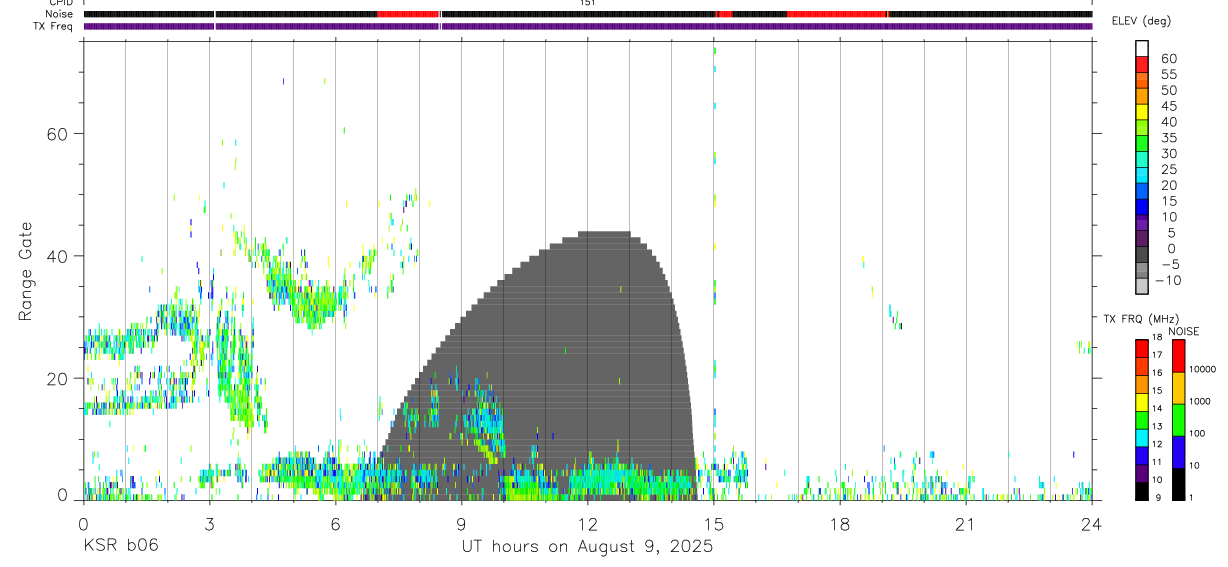Image resolution: width=1228 pixels, height=567 pixels.
Task: Pick the green ELEV swatch between 35 and 30
Action: pyautogui.click(x=1142, y=145)
